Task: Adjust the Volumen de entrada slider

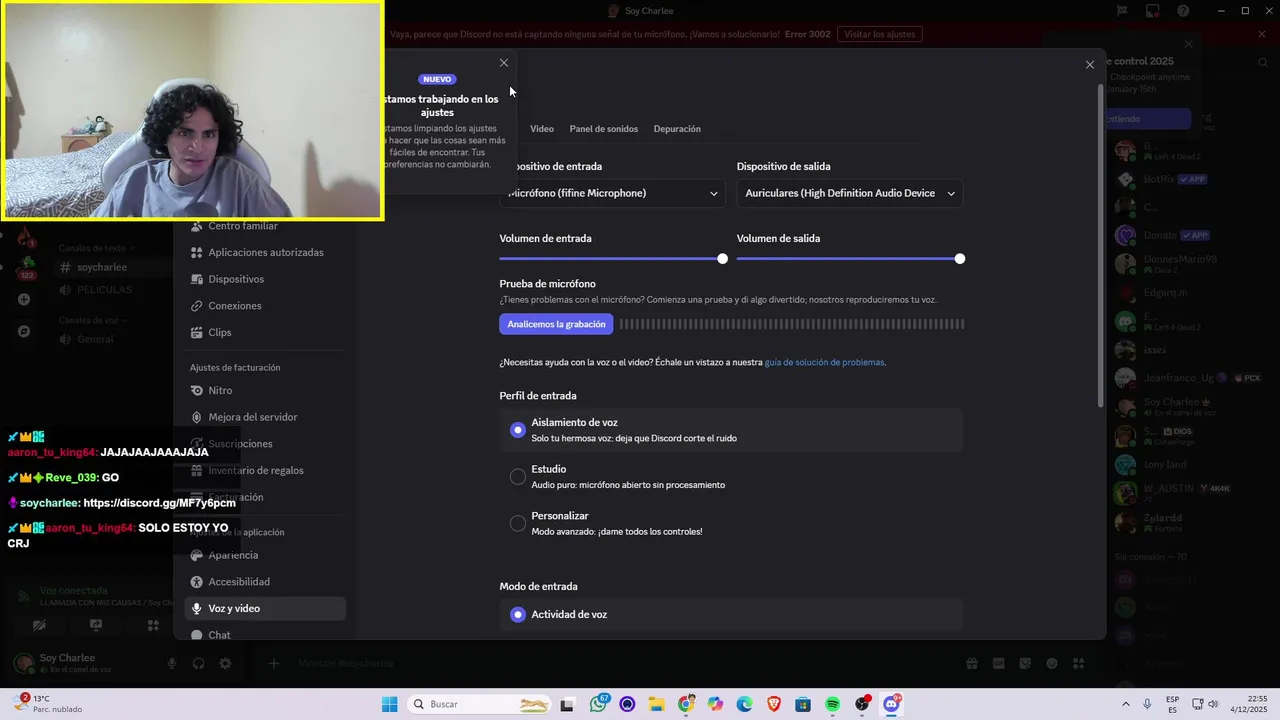Action: (x=722, y=259)
